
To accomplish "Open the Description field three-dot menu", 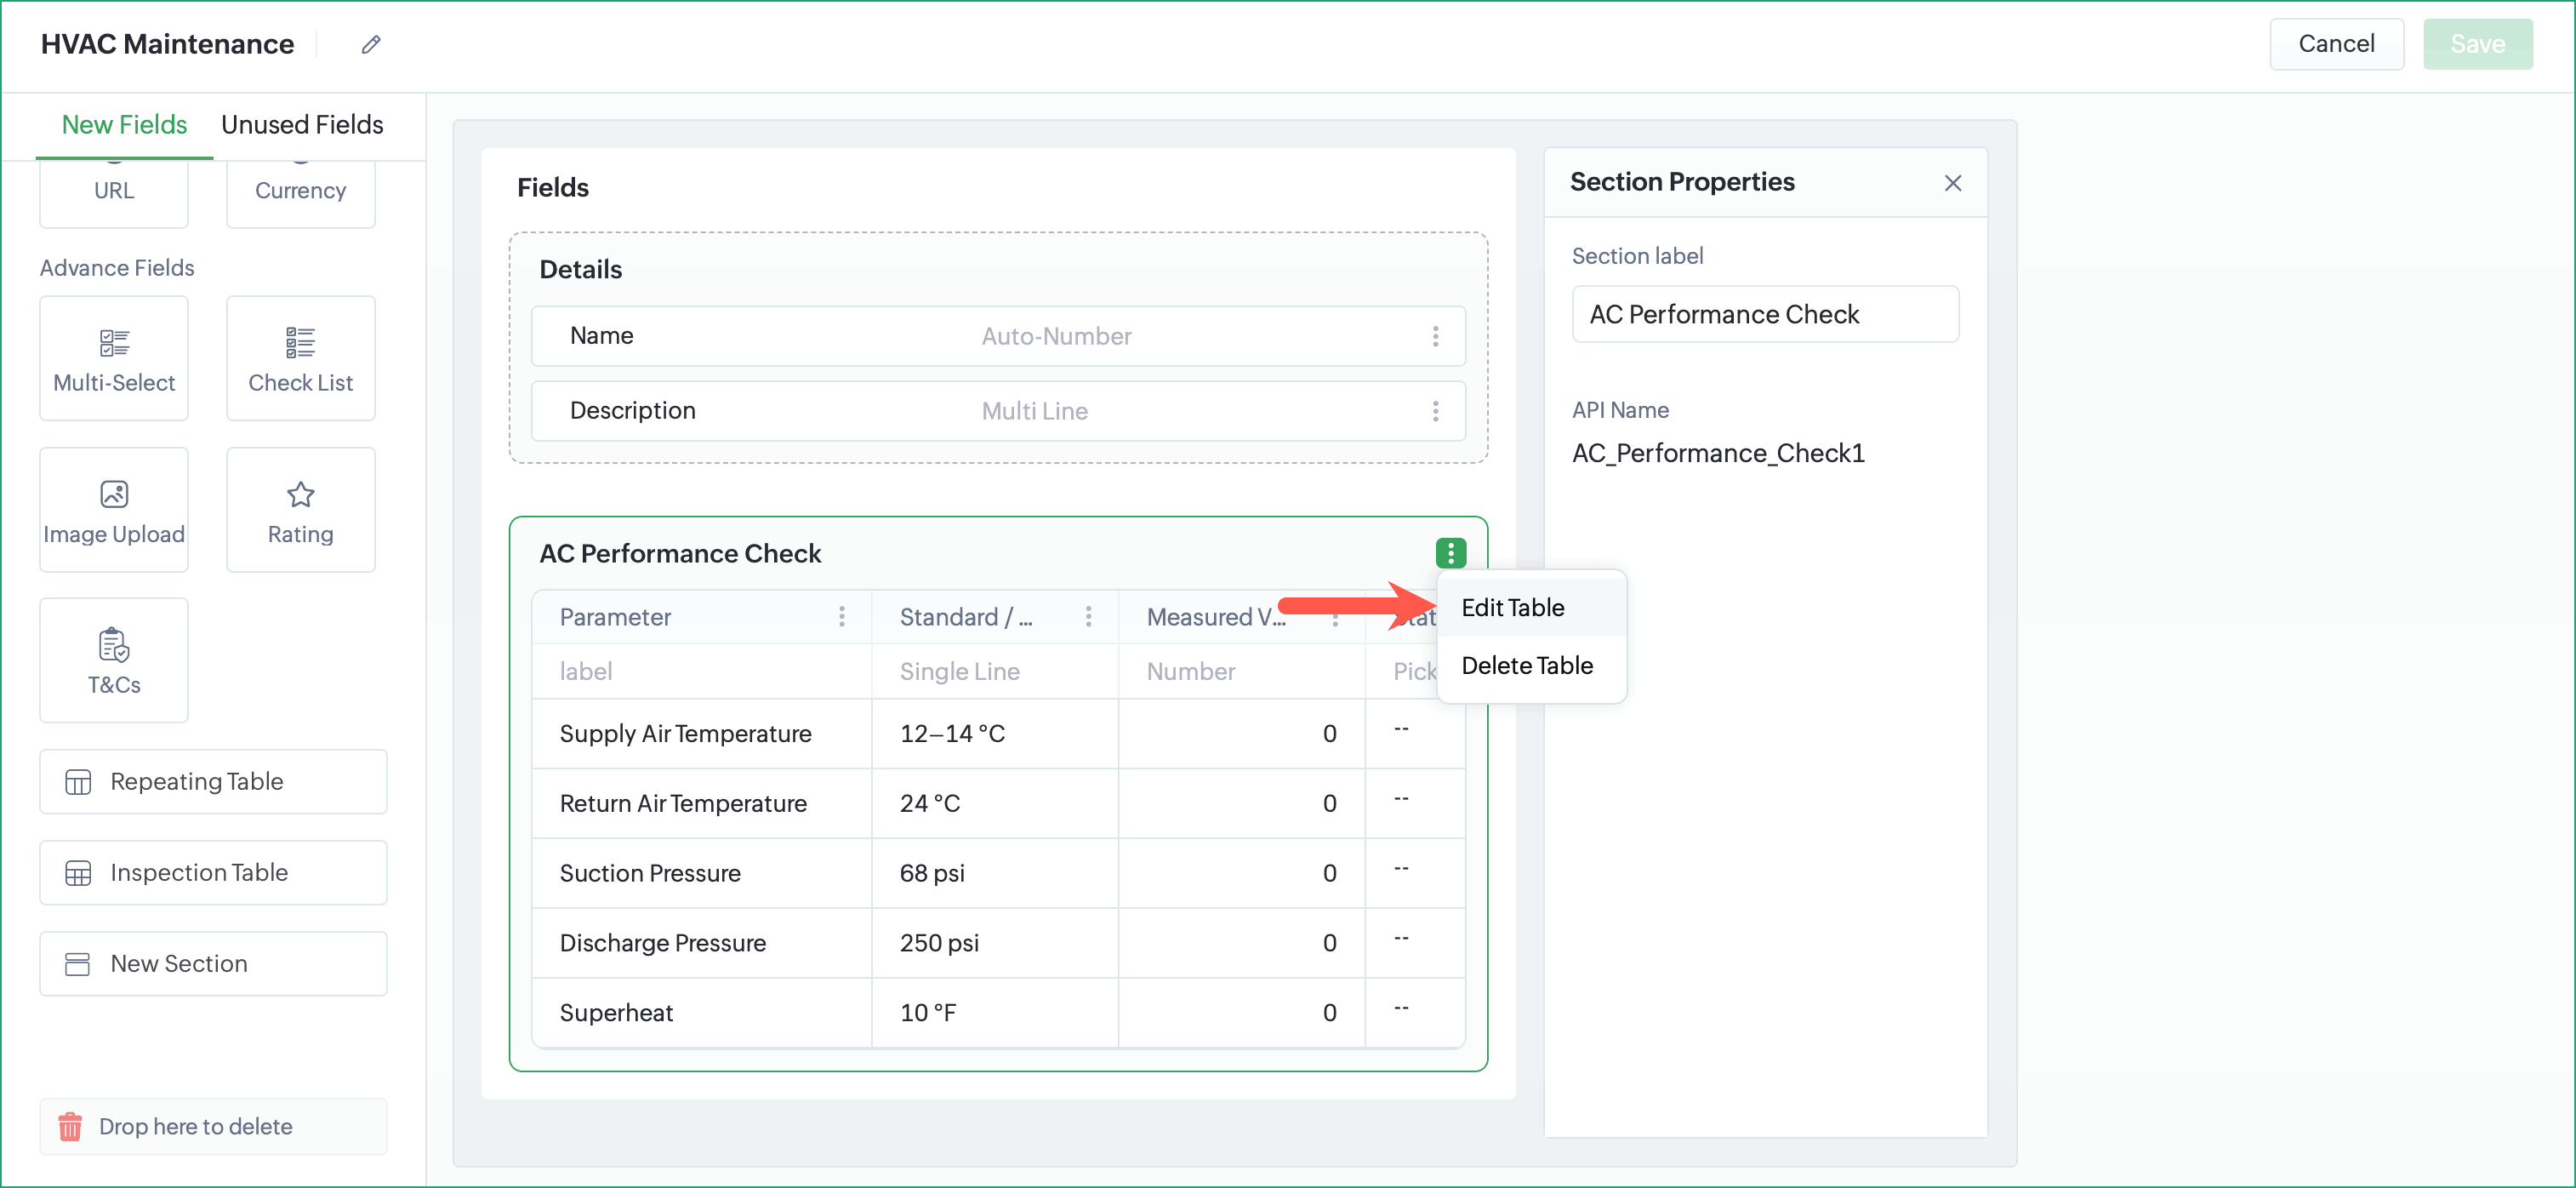I will coord(1435,411).
